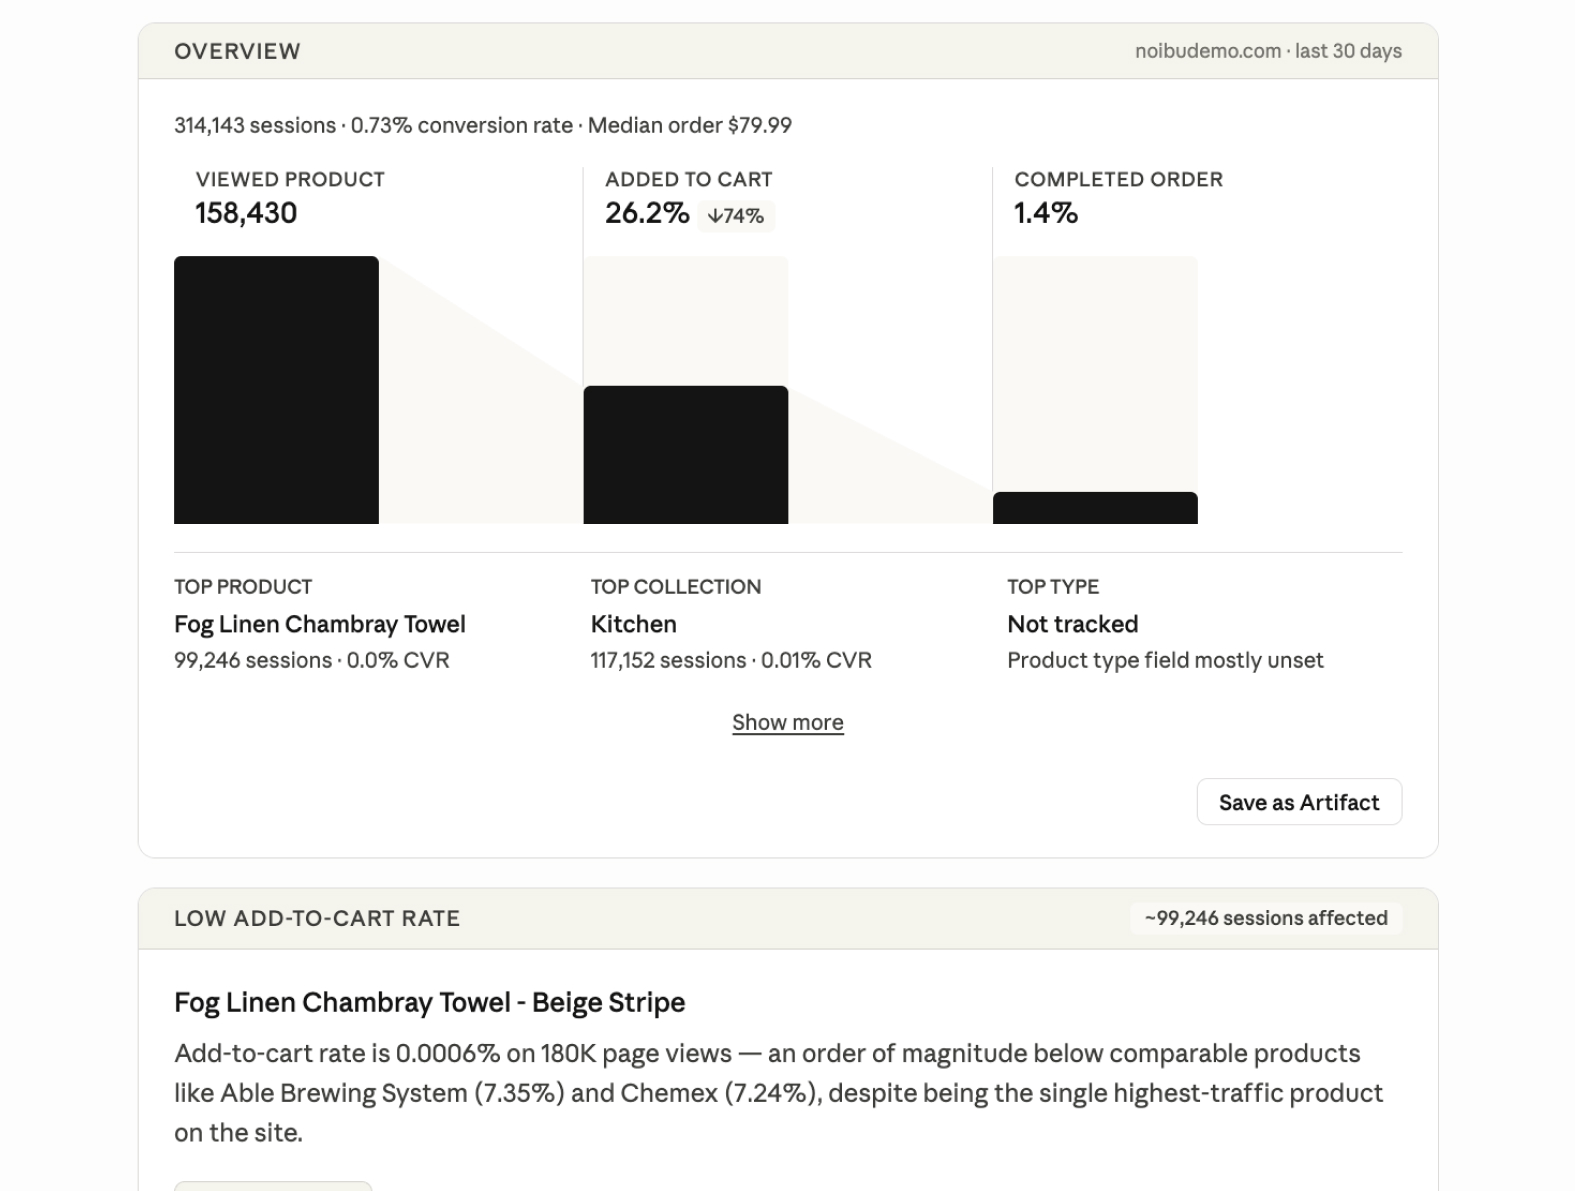
Task: Open Fog Linen Chambray Towel - Beige Stripe heading
Action: (430, 1002)
